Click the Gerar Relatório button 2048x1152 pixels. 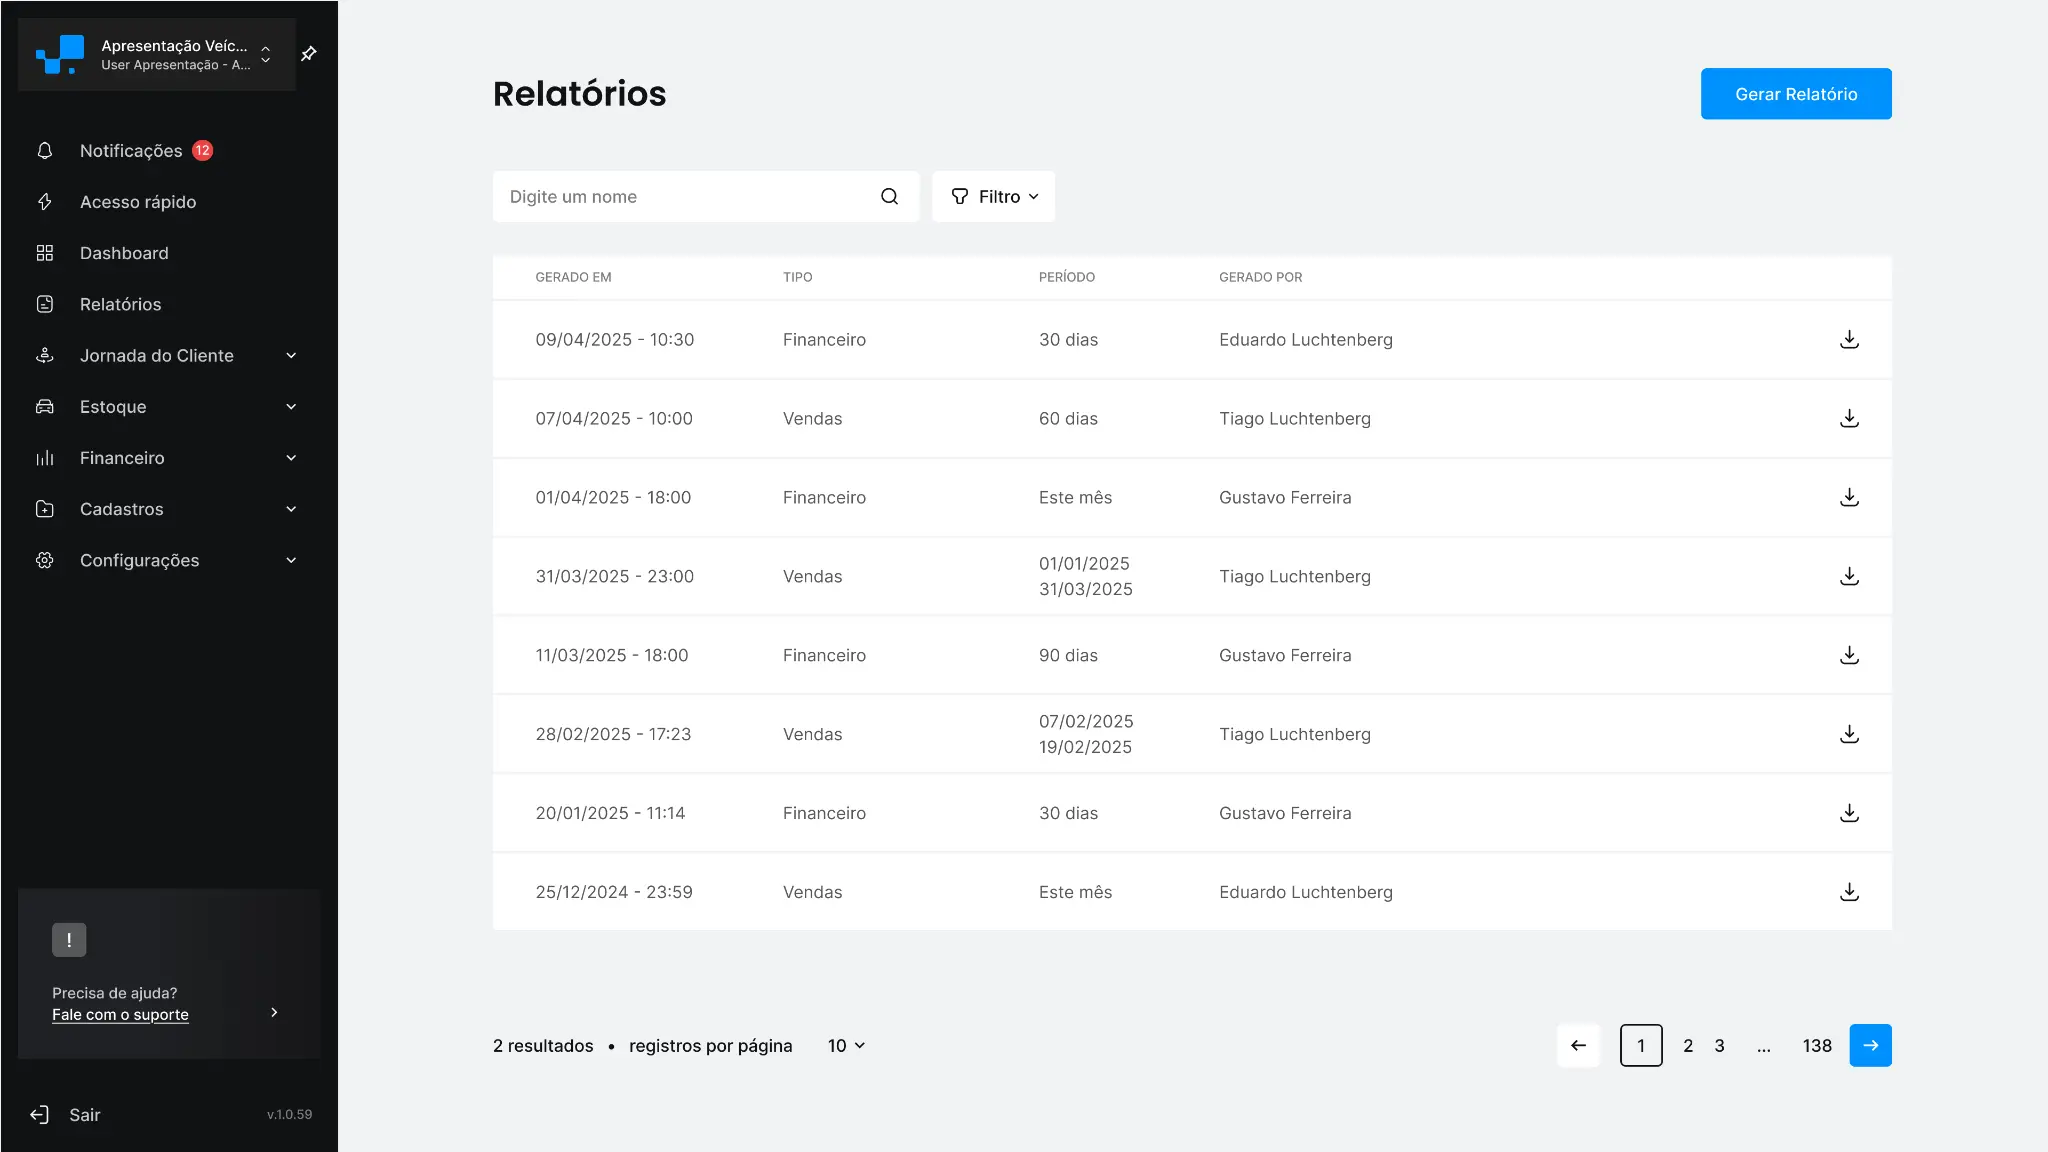(1795, 94)
